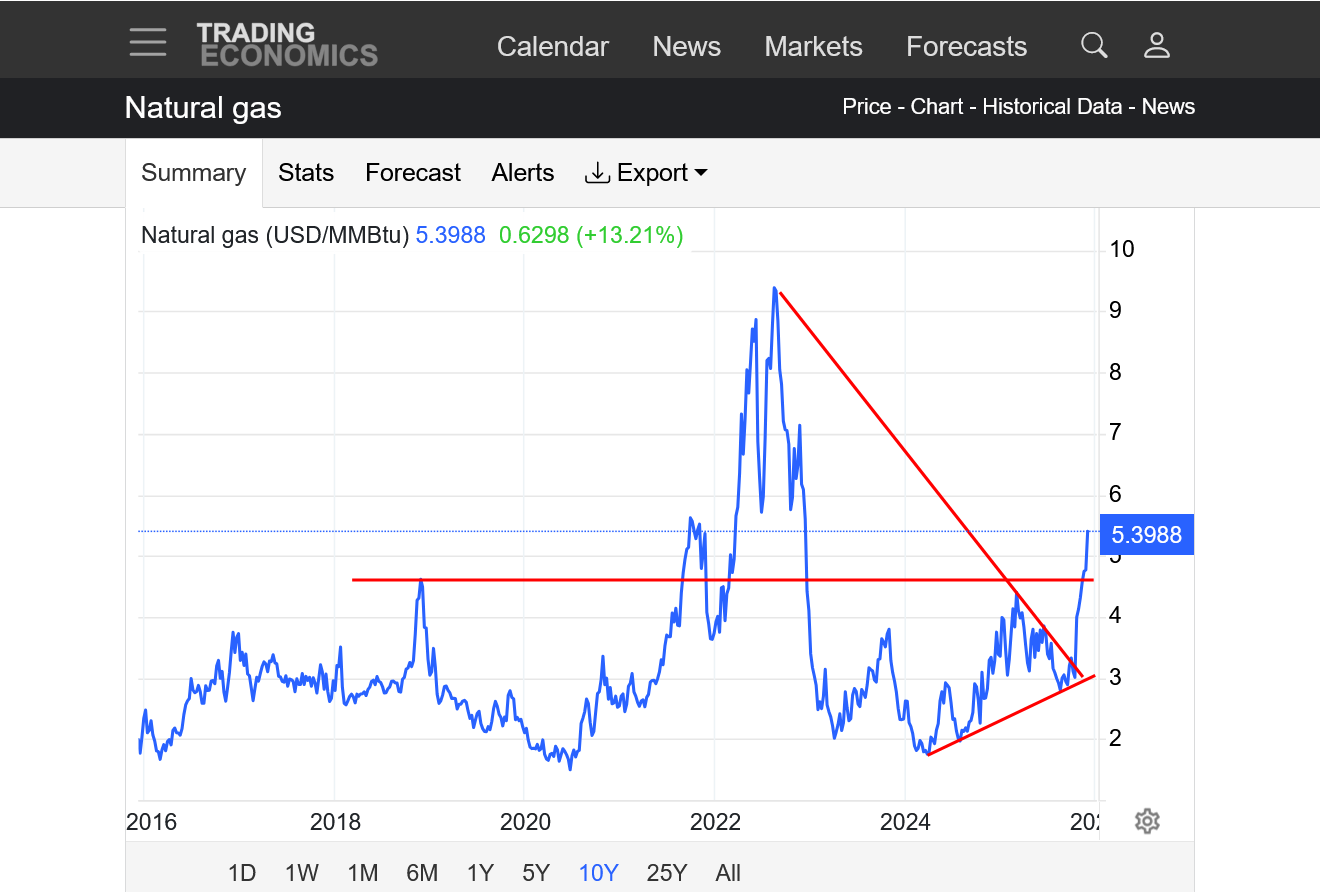Select the 1D time range

click(x=242, y=873)
